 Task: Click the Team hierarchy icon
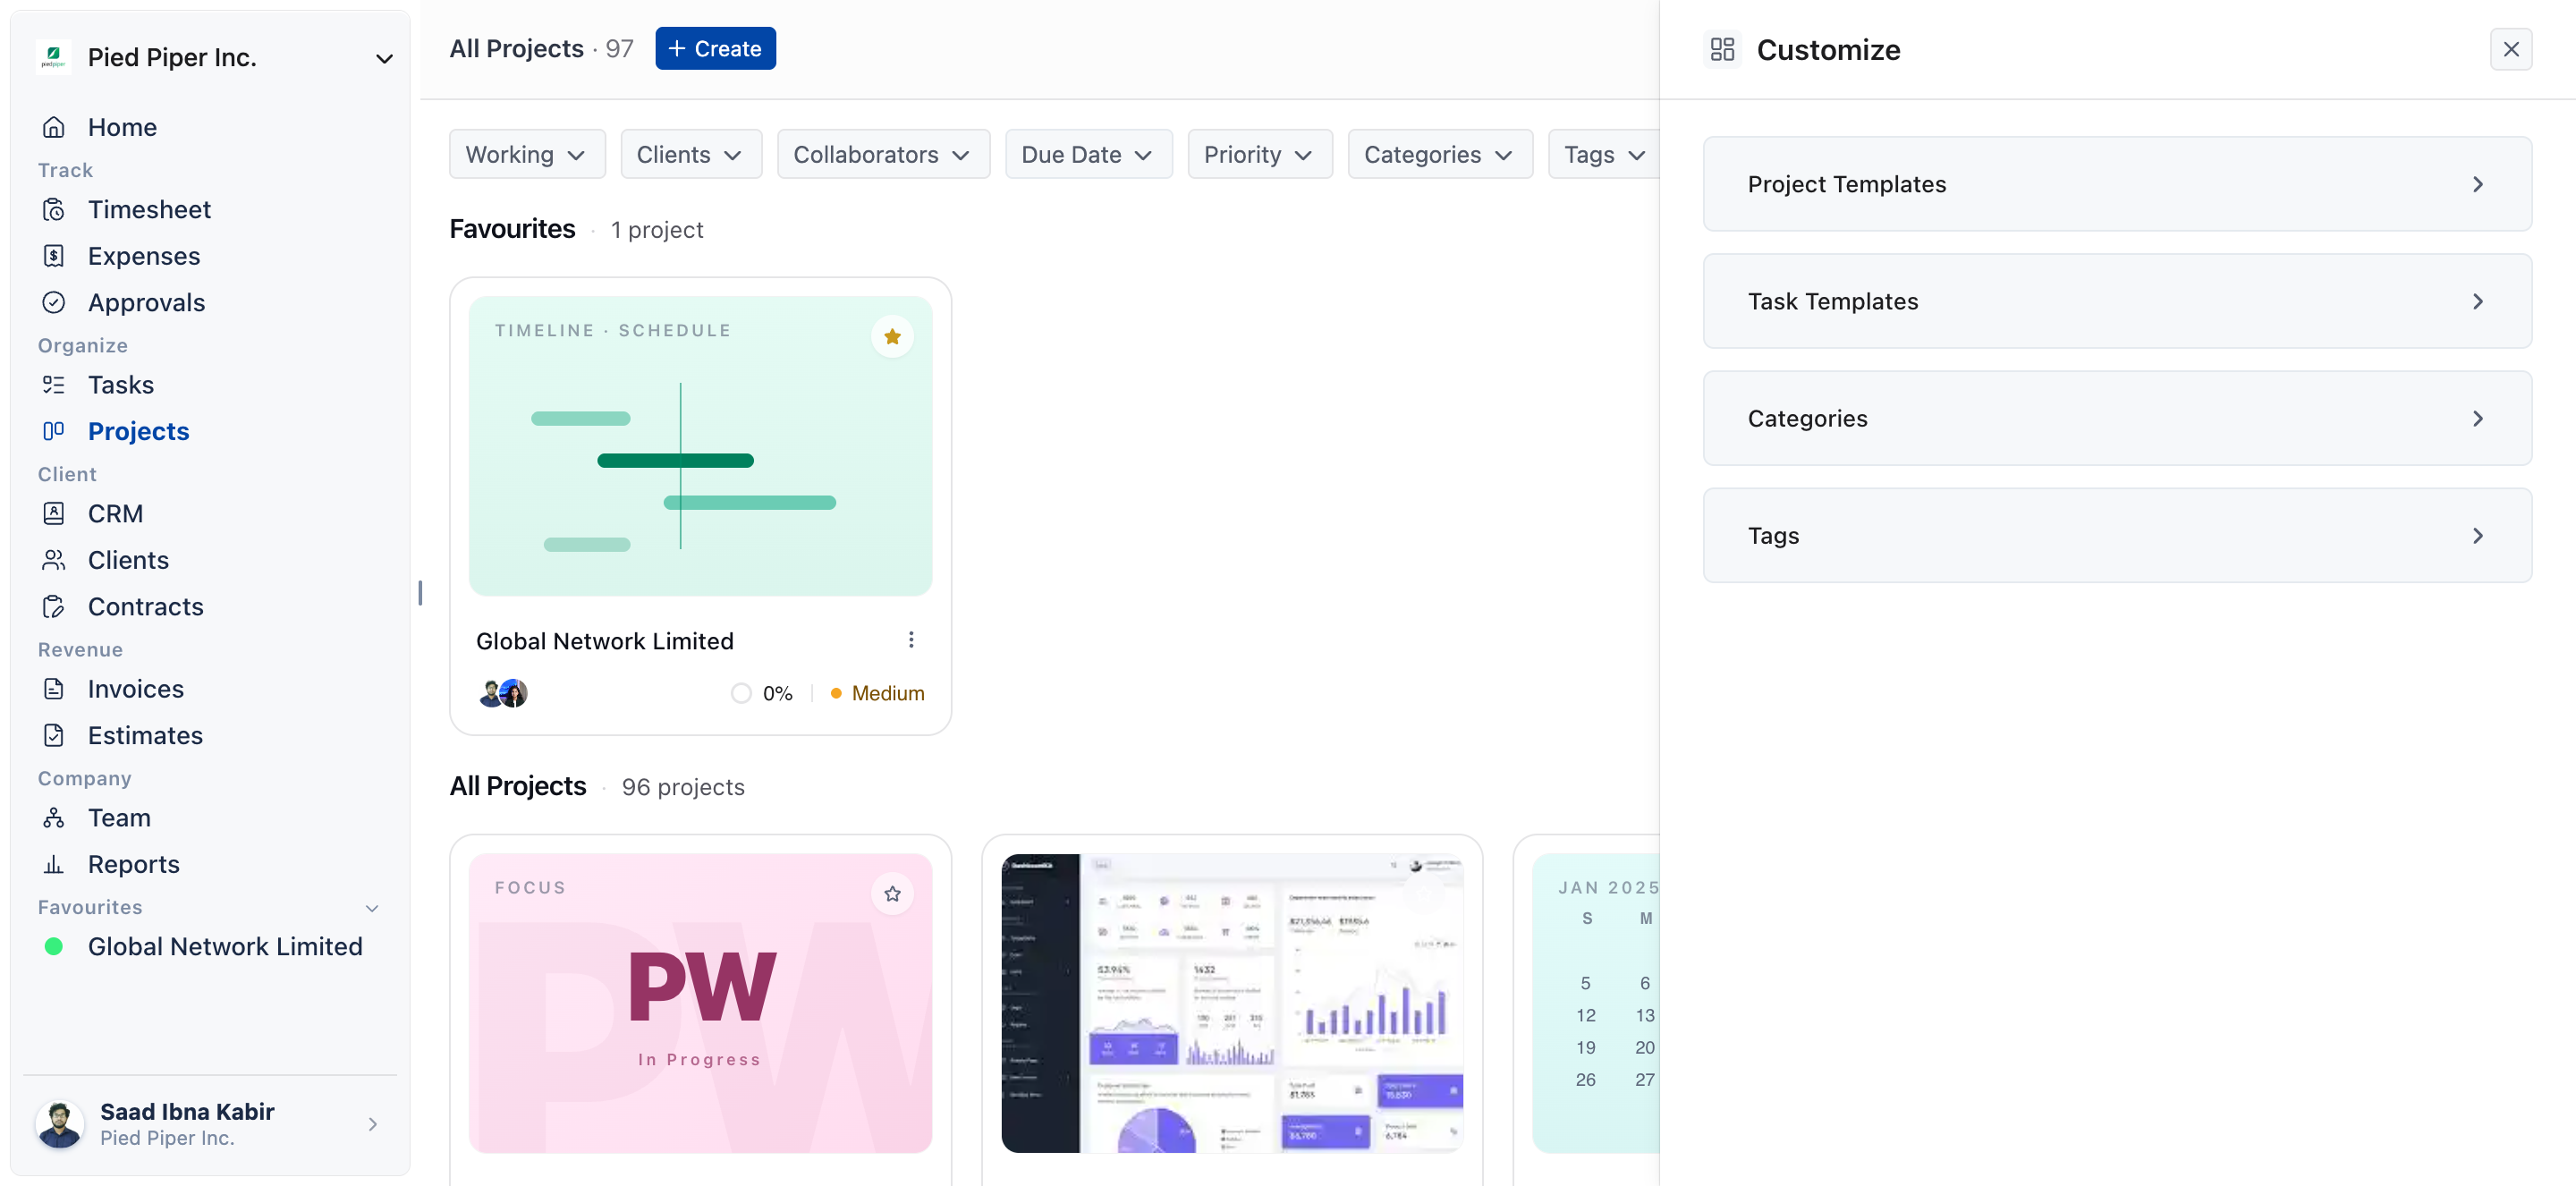[x=54, y=818]
